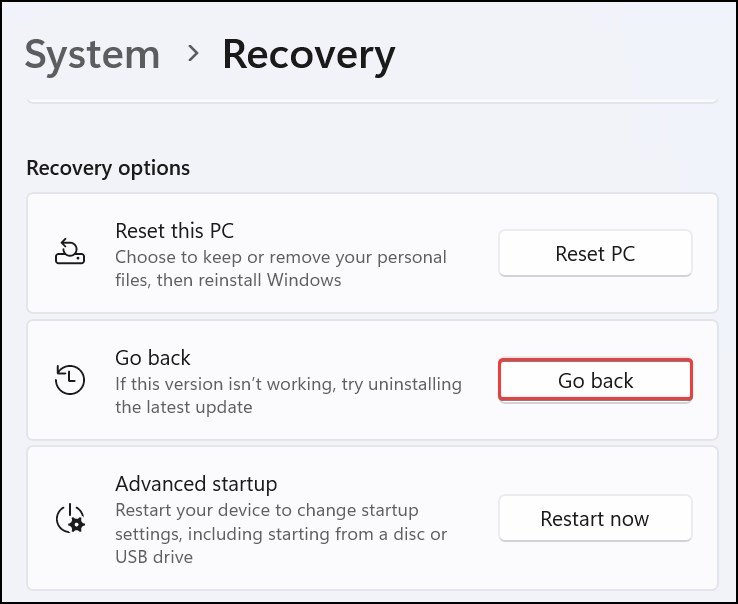Click the "Recovery options" section label
738x604 pixels.
tap(108, 168)
